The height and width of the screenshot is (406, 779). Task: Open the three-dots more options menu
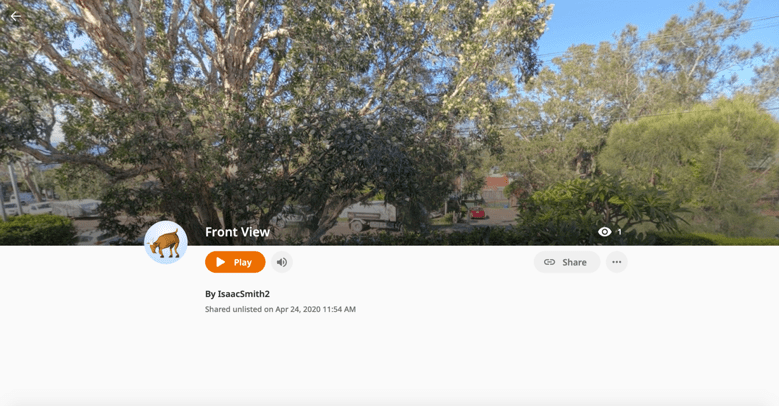pyautogui.click(x=617, y=262)
